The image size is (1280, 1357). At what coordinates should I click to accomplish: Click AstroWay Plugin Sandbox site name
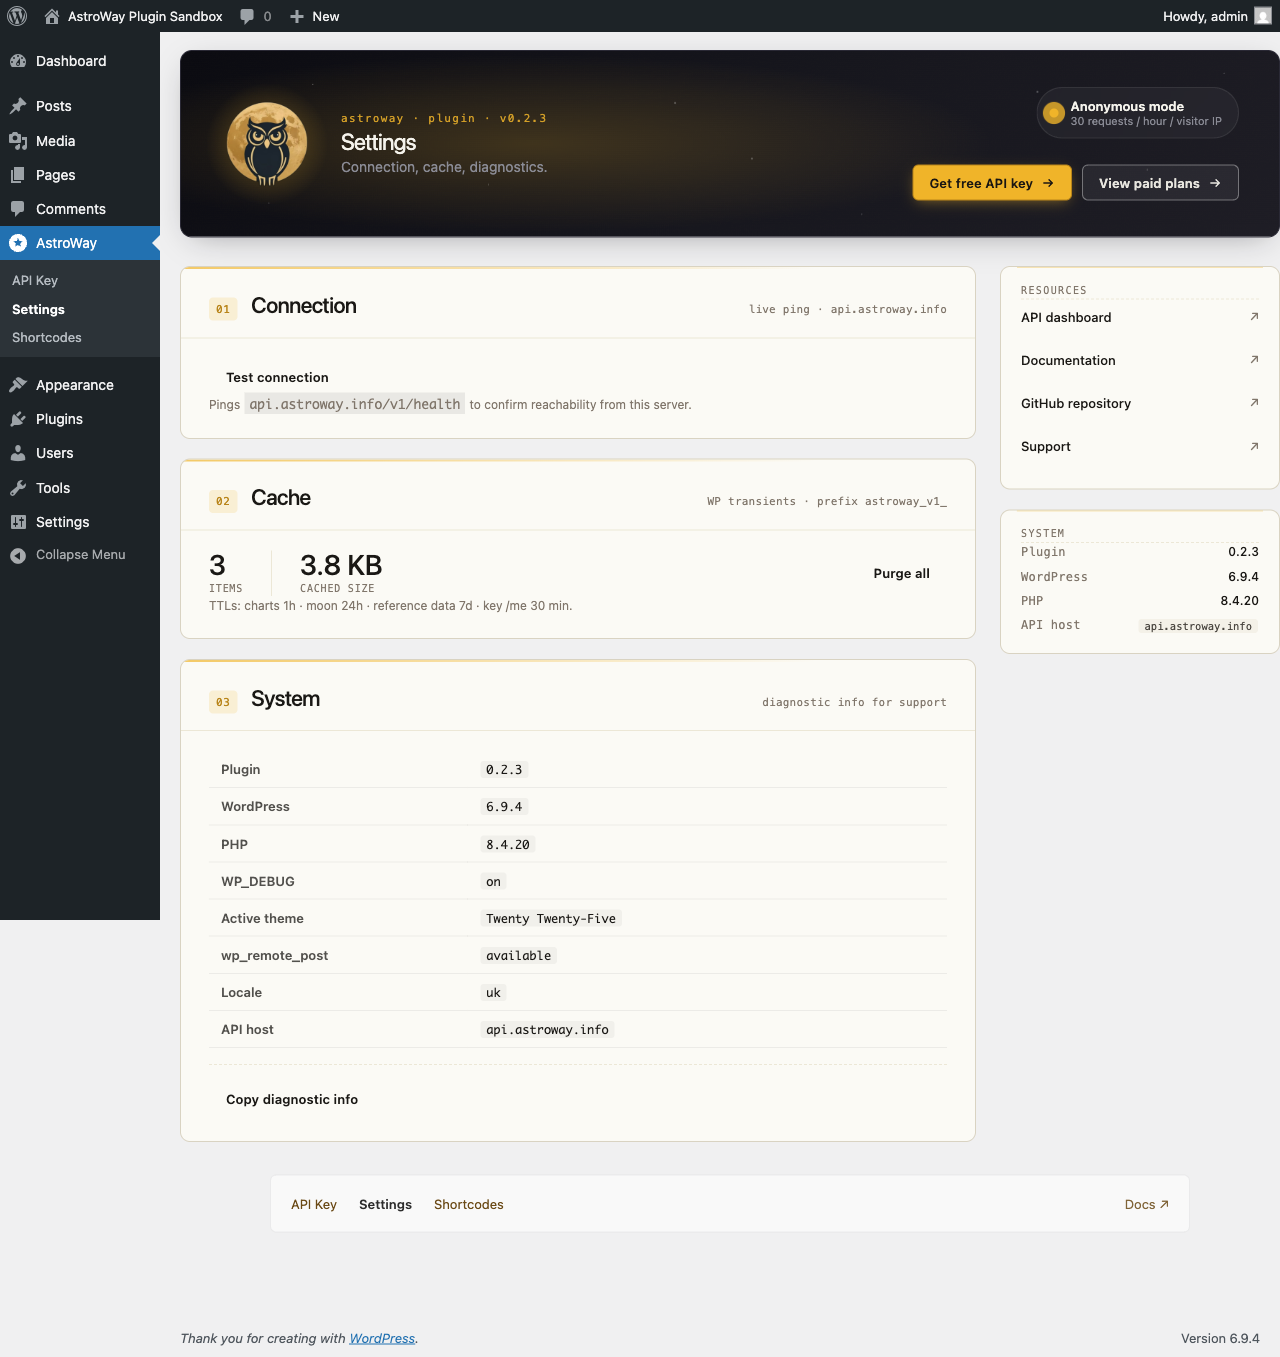145,16
